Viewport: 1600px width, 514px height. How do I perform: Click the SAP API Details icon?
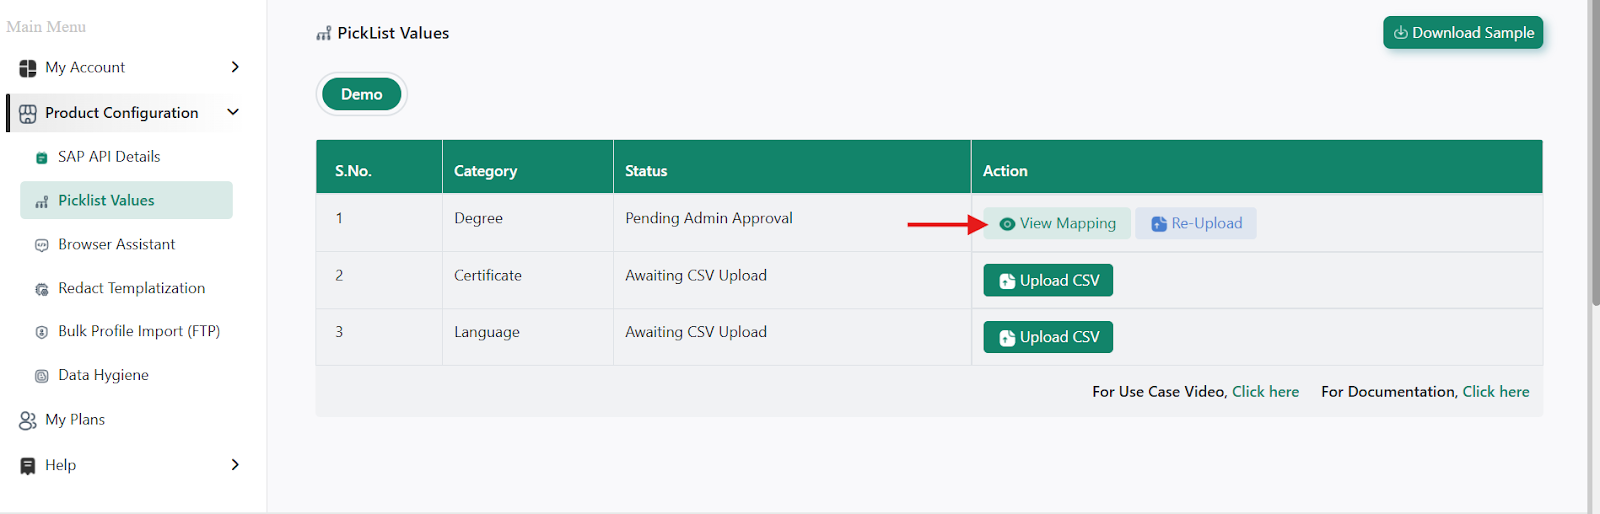tap(42, 158)
